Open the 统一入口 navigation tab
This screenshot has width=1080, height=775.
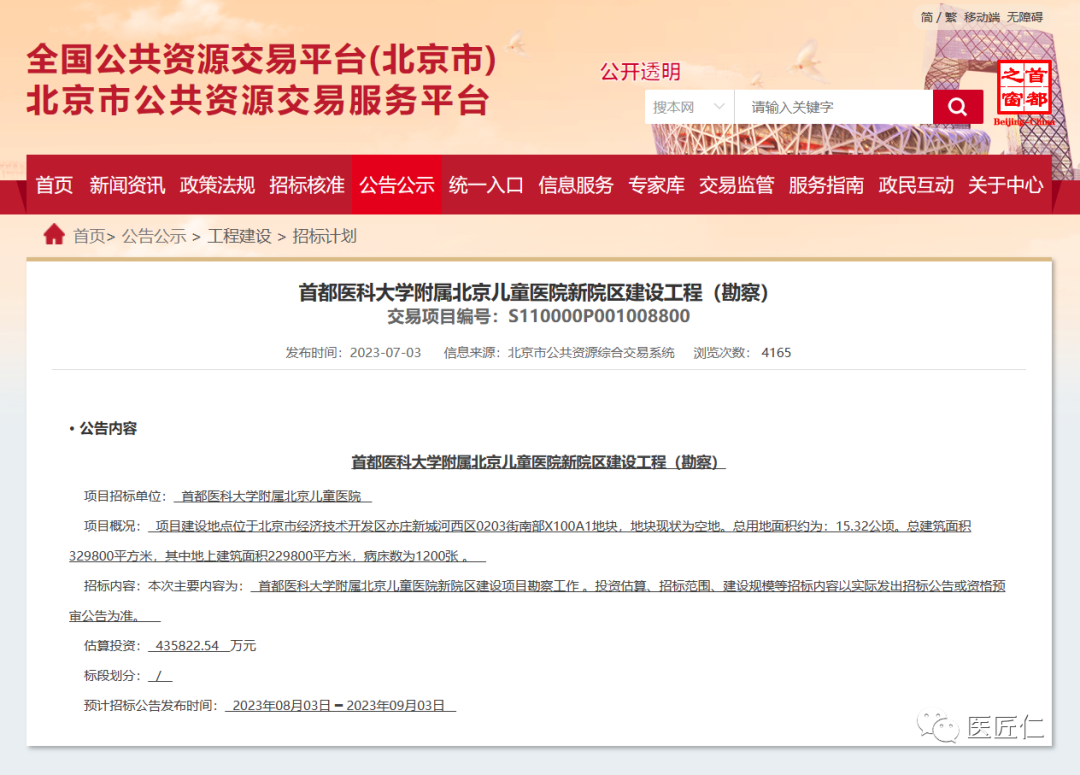tap(486, 185)
